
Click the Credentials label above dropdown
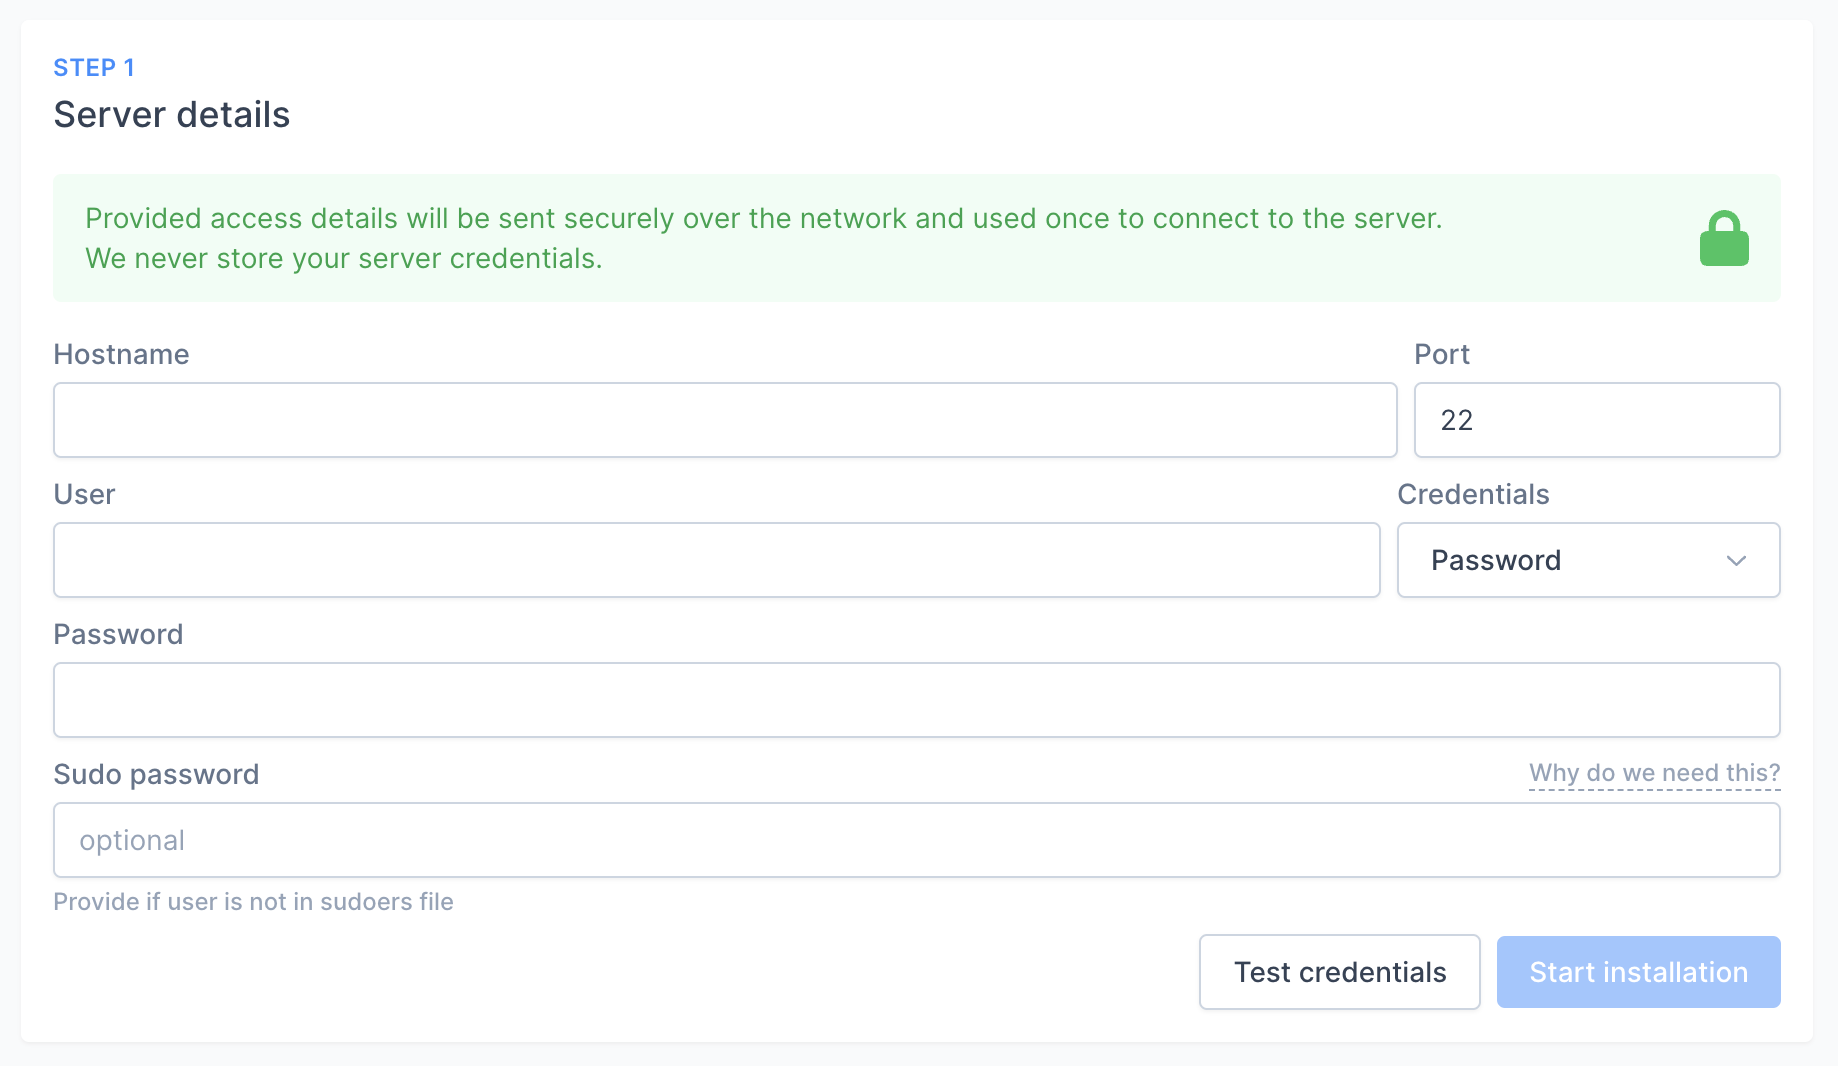click(x=1473, y=494)
